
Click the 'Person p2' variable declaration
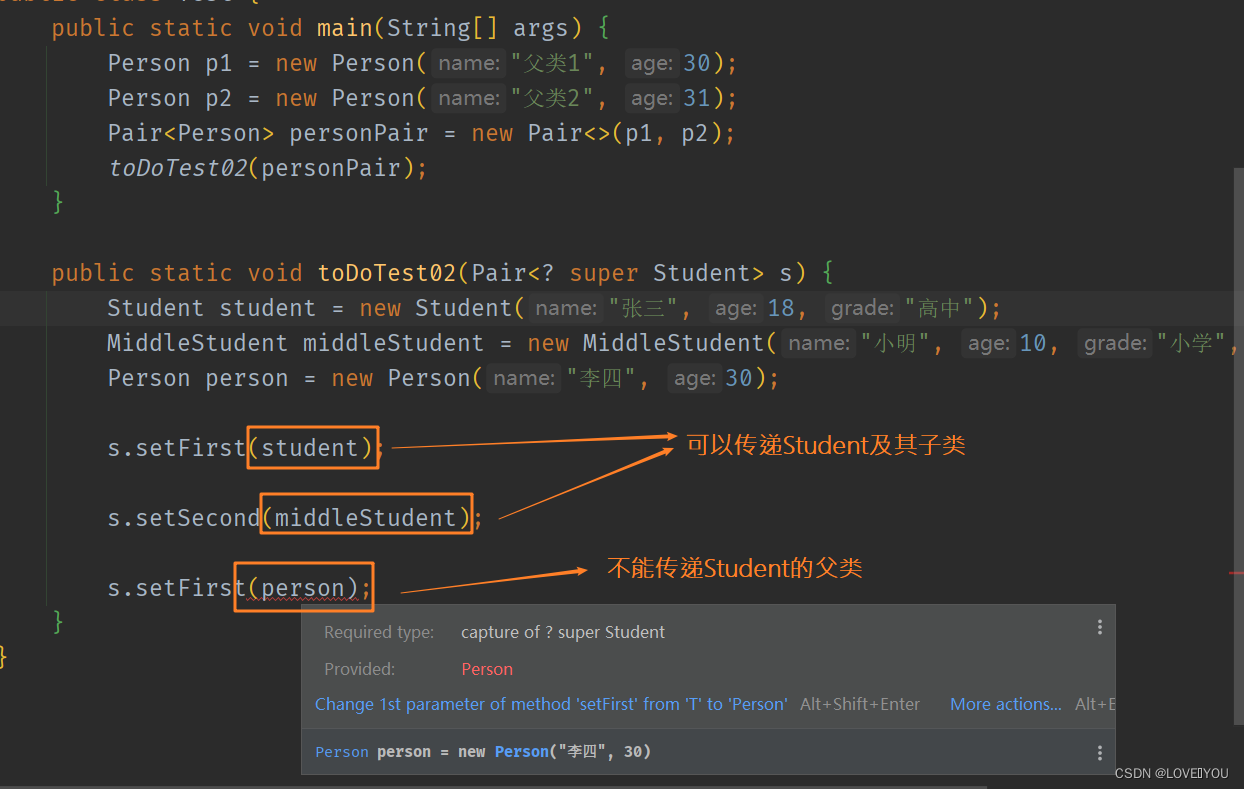pyautogui.click(x=170, y=98)
